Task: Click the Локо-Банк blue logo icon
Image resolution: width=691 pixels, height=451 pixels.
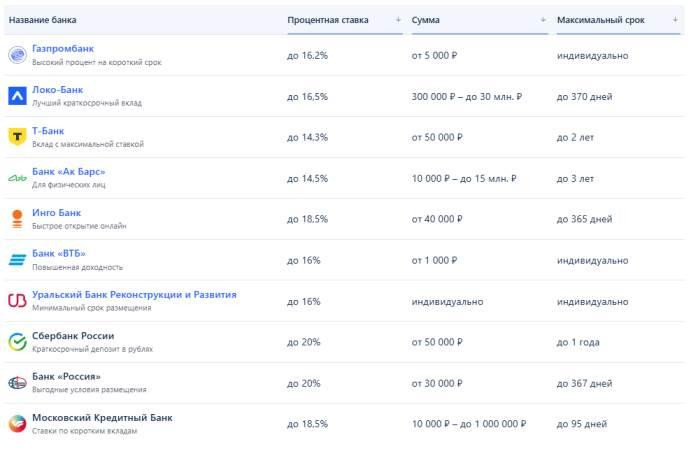Action: click(x=17, y=96)
